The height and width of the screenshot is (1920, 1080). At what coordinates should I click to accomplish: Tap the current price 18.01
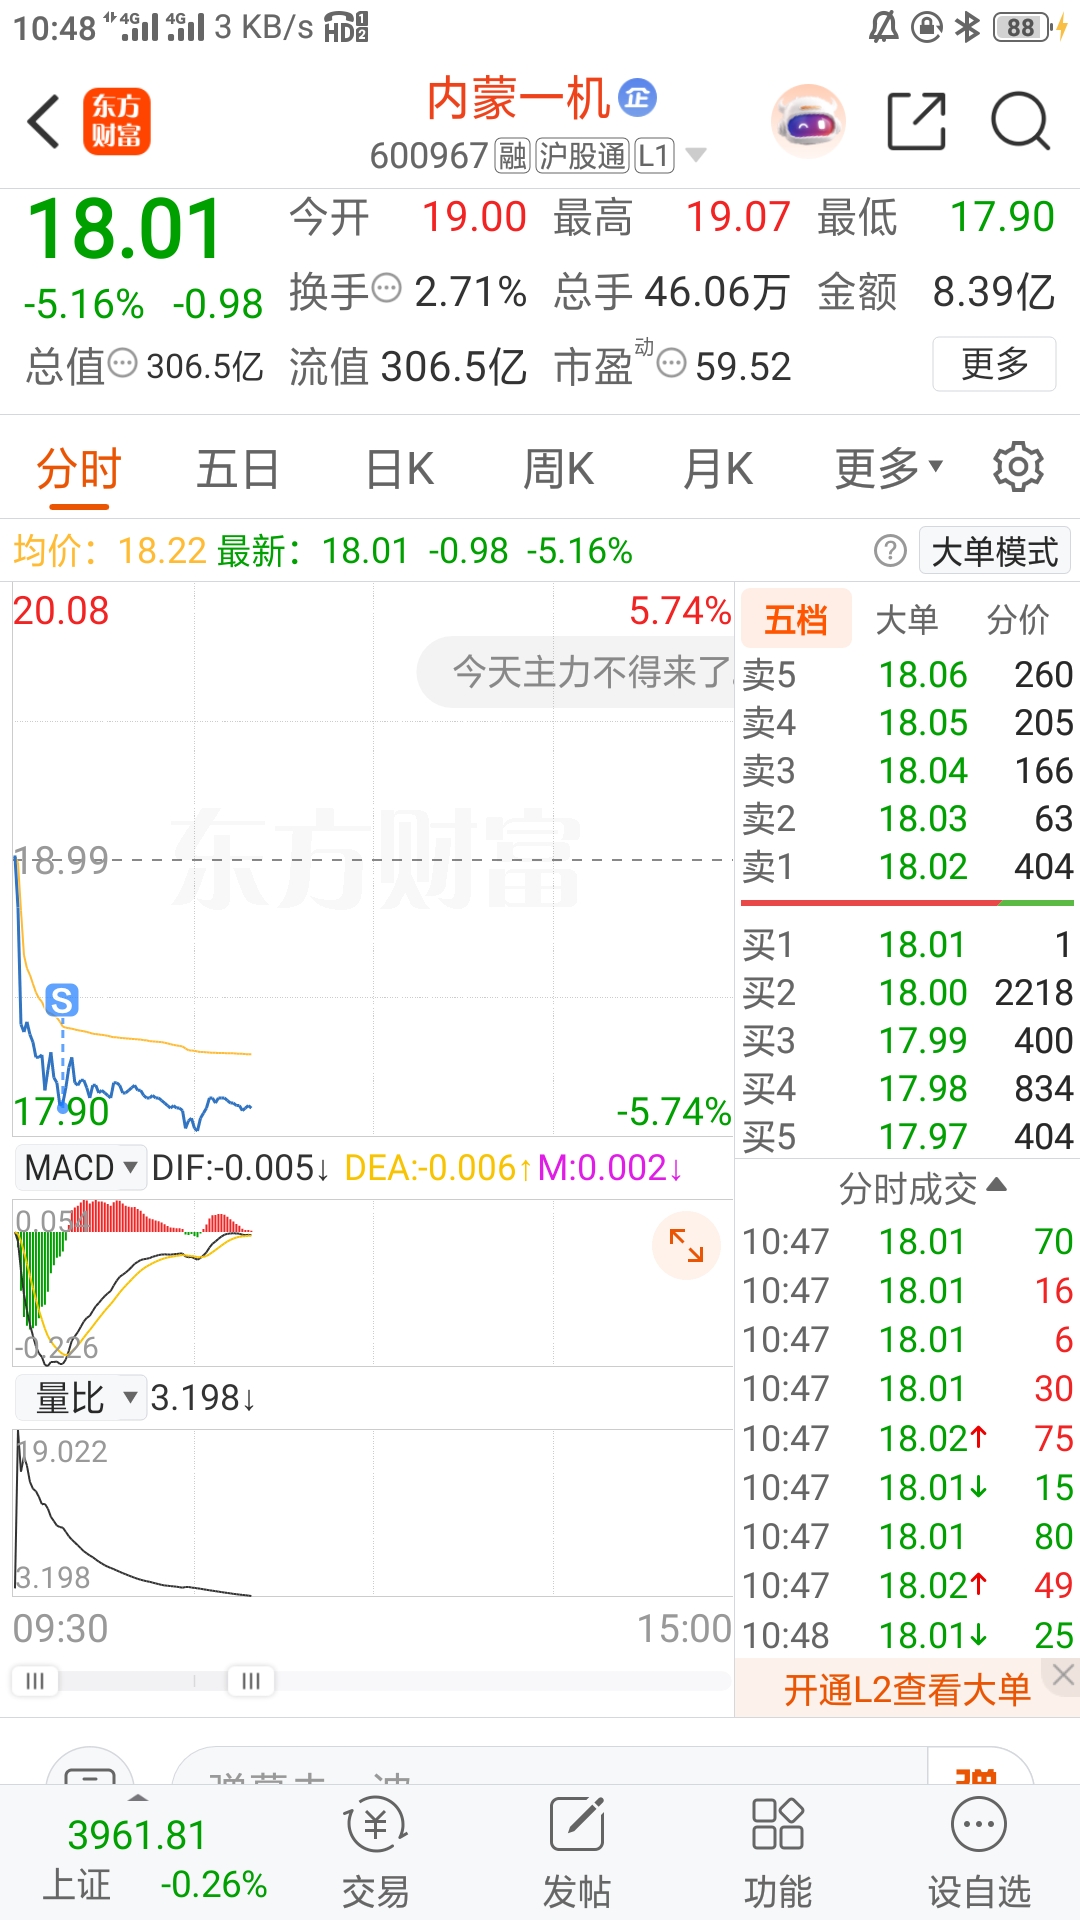[x=125, y=230]
